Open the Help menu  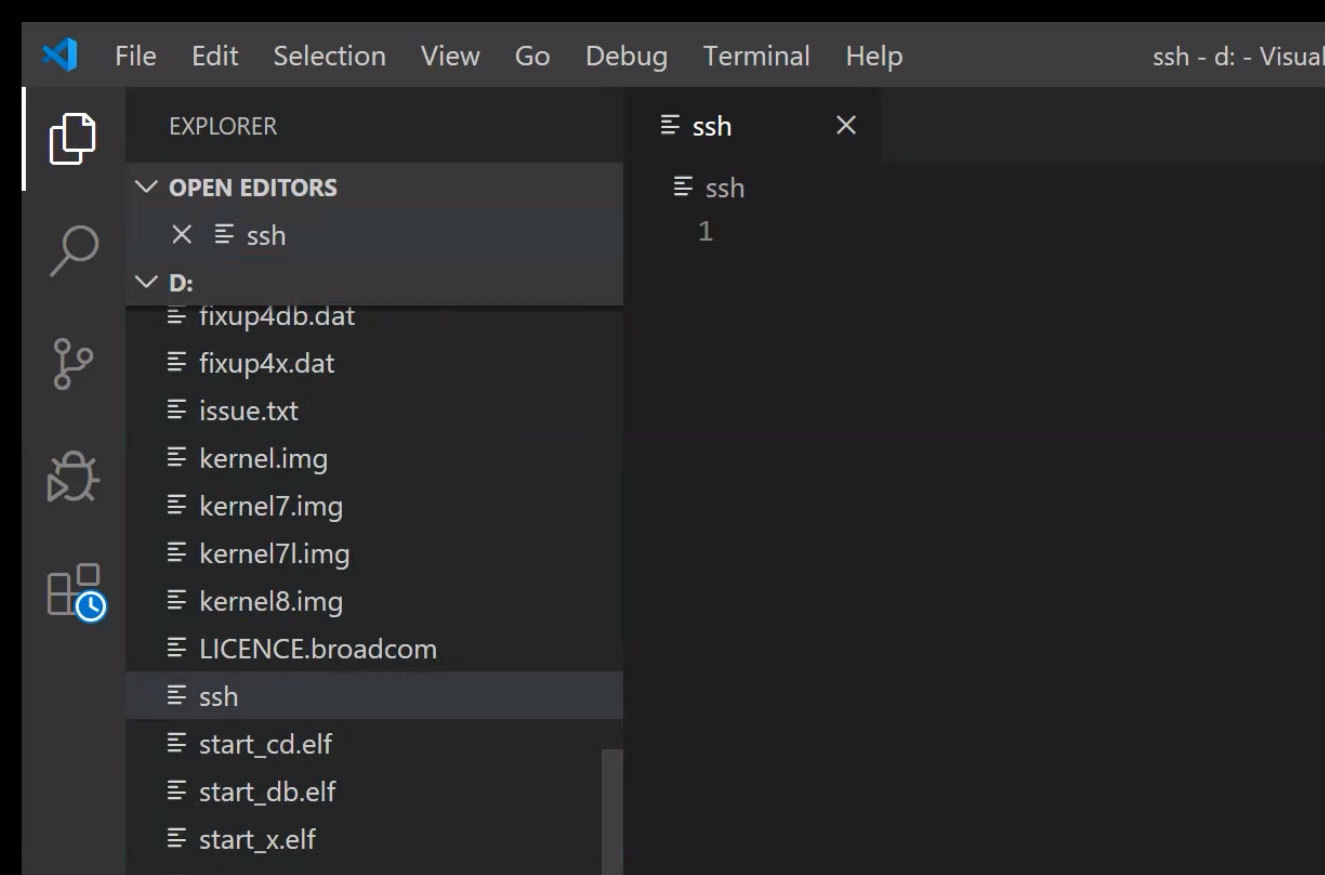coord(874,56)
